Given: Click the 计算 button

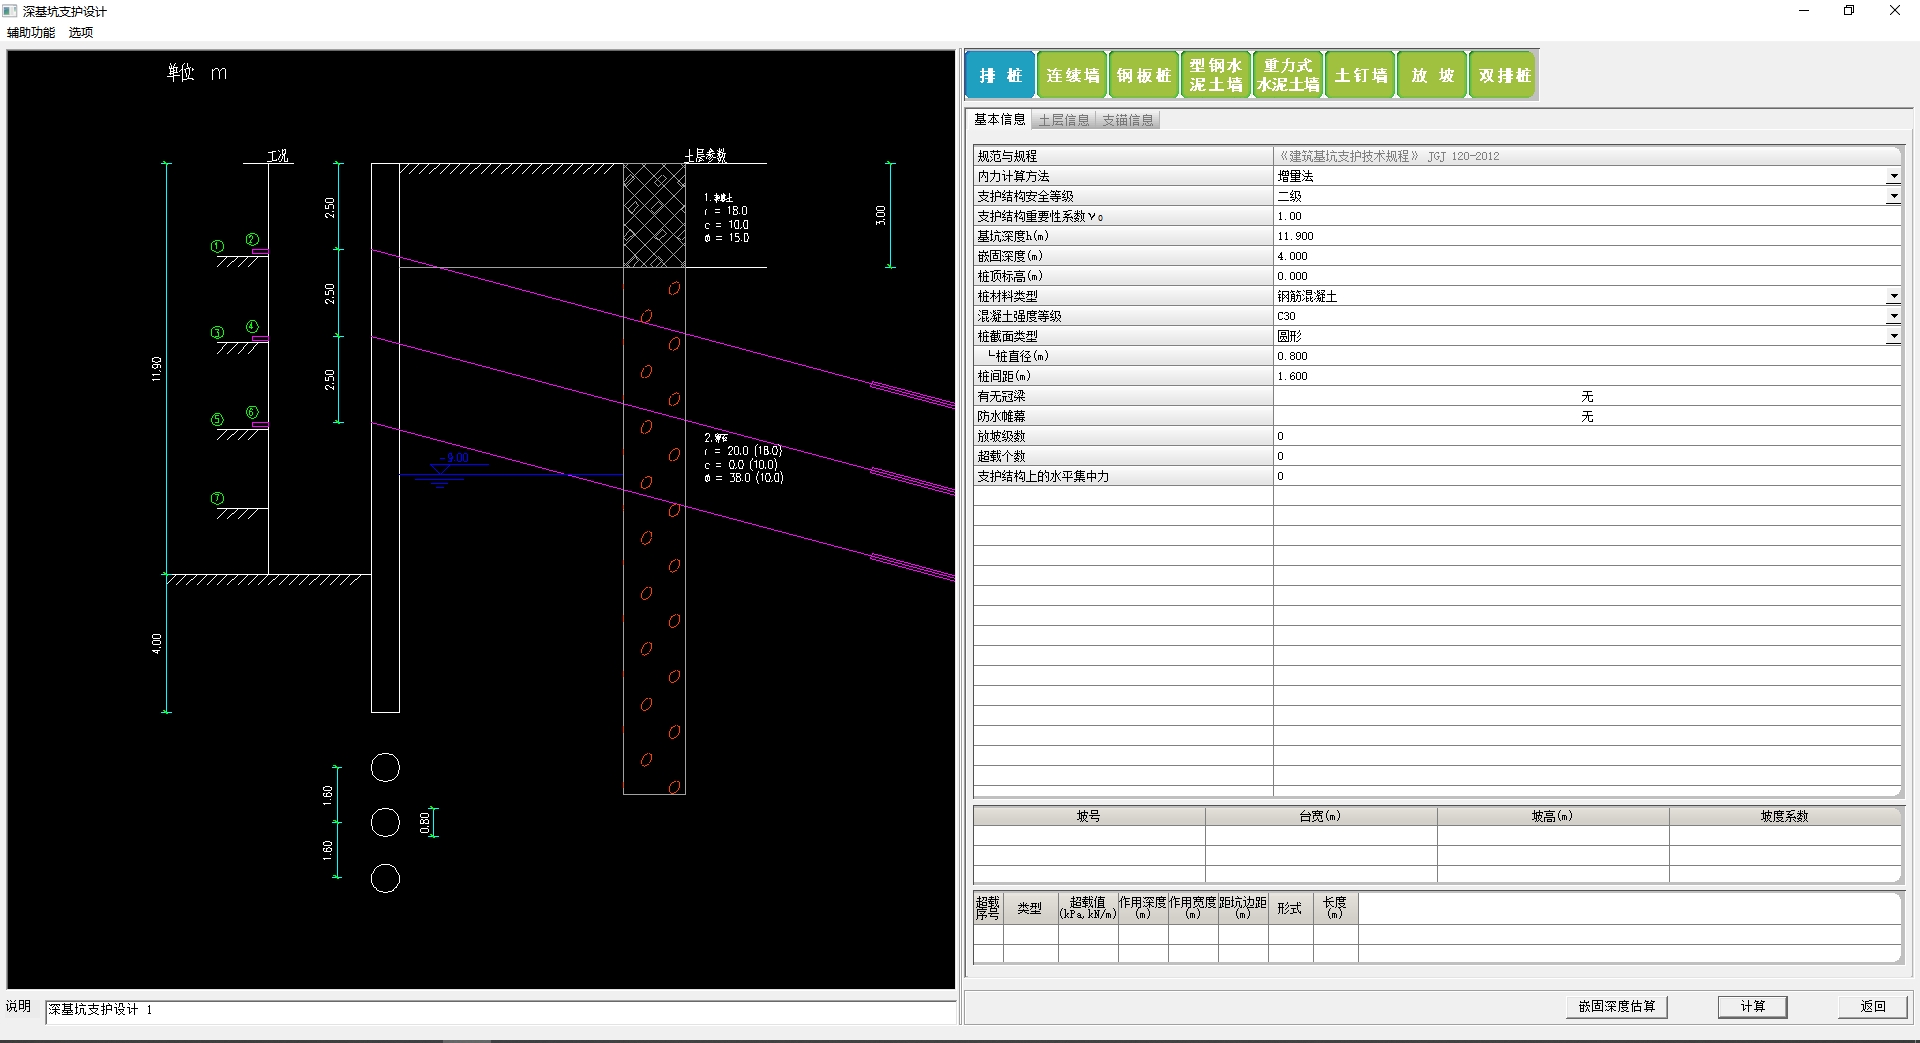Looking at the screenshot, I should pyautogui.click(x=1752, y=1006).
